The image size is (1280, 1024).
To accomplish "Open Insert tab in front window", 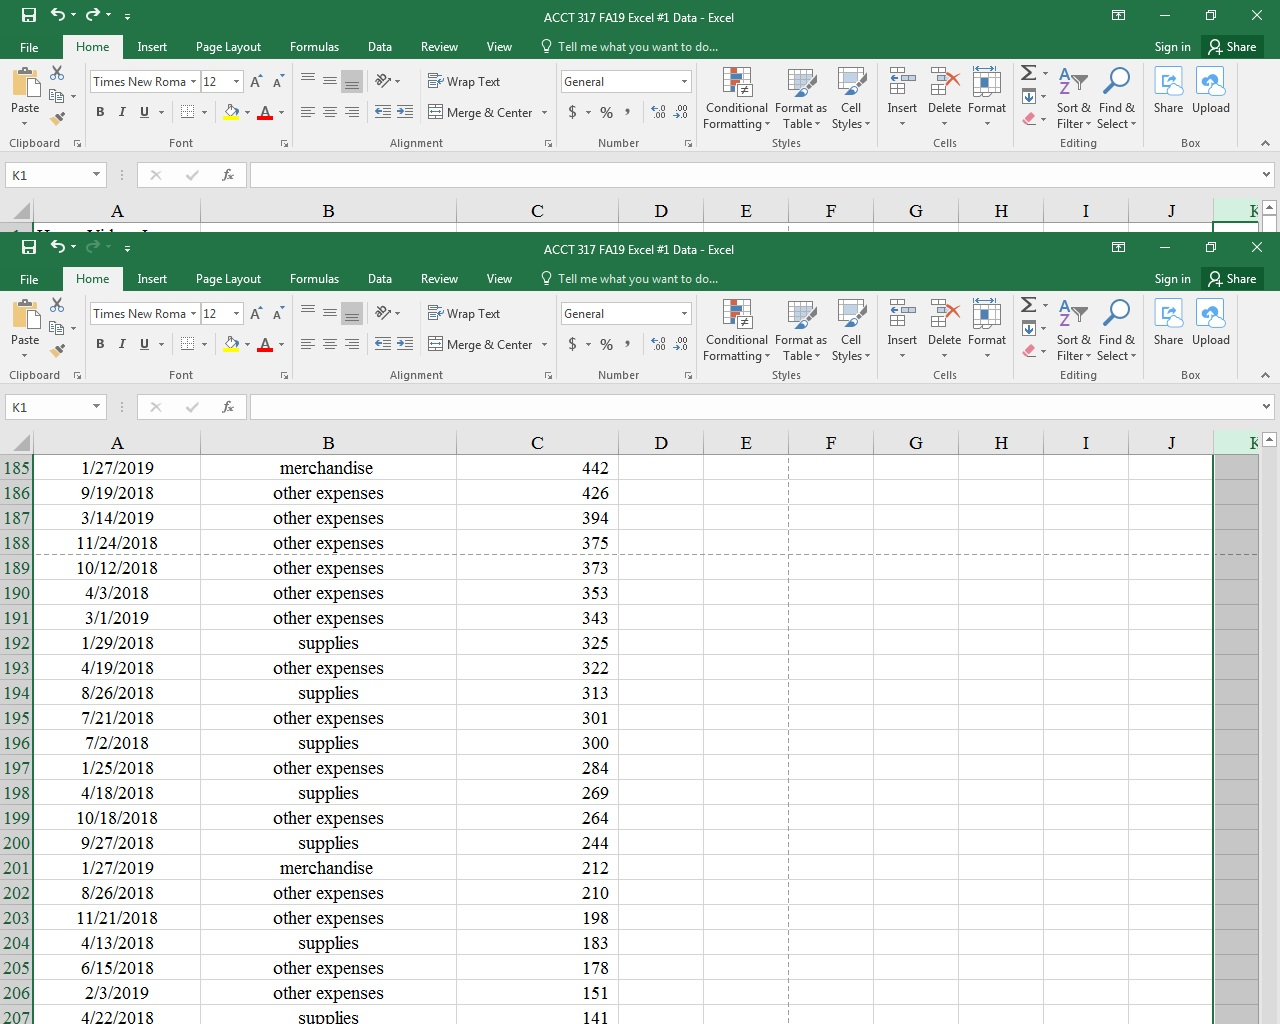I will coord(152,279).
